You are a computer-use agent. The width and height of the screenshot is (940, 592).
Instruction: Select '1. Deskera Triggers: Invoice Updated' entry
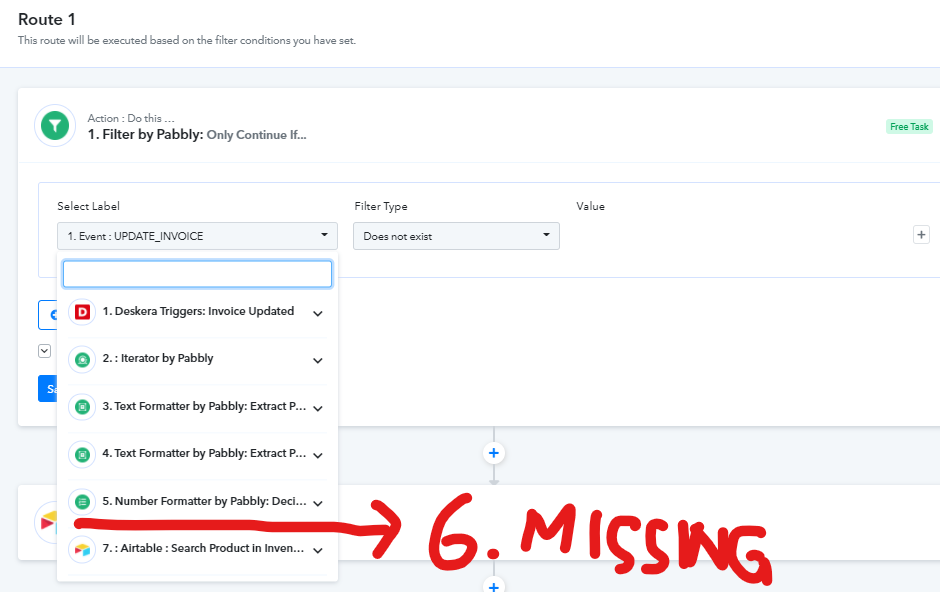[x=197, y=312]
